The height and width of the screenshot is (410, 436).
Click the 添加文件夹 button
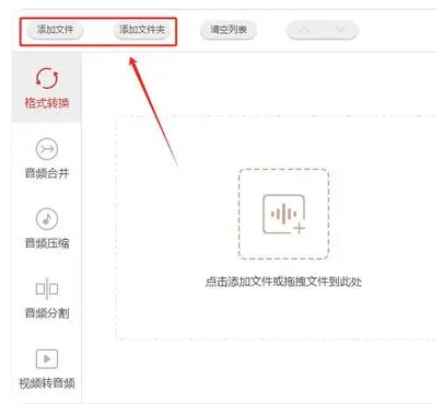pos(142,30)
